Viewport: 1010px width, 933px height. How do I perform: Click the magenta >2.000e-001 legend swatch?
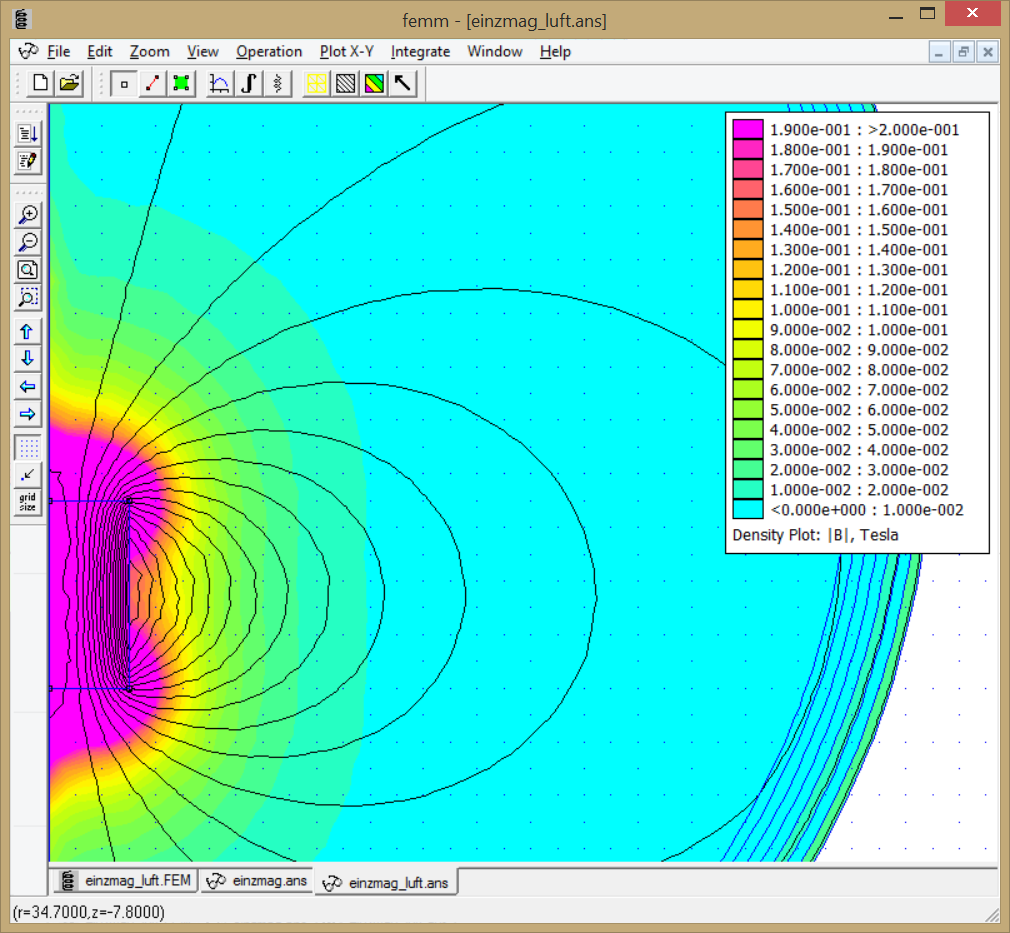point(748,130)
